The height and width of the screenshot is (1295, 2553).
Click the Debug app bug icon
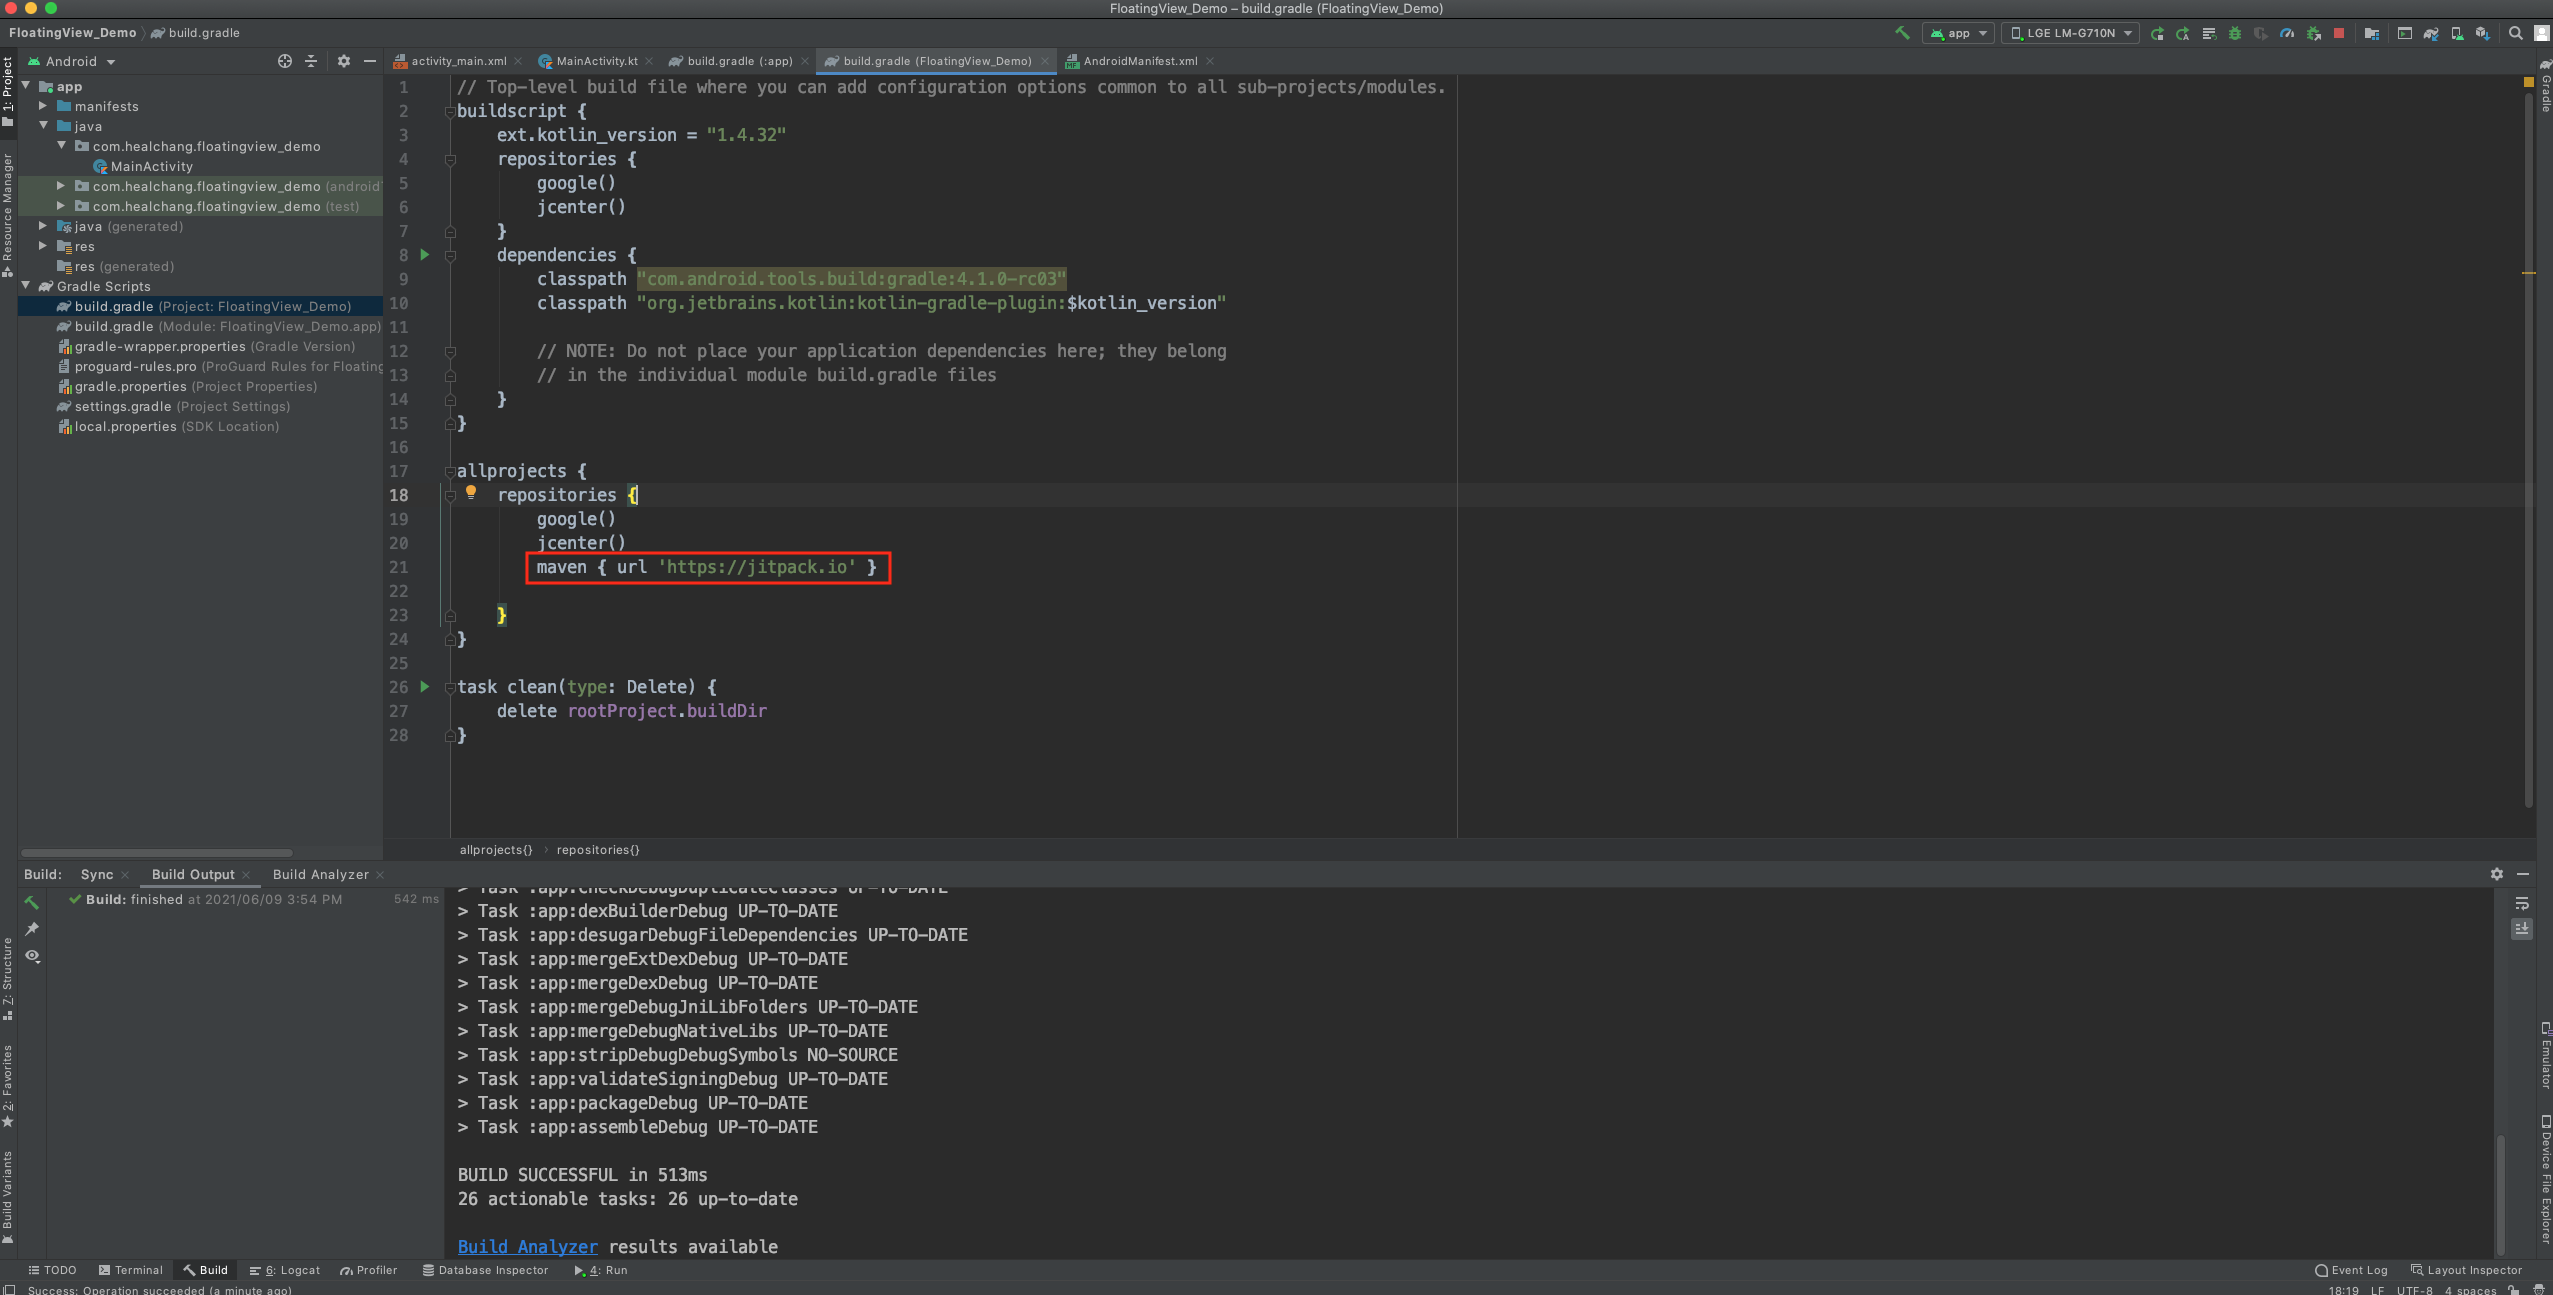2235,33
